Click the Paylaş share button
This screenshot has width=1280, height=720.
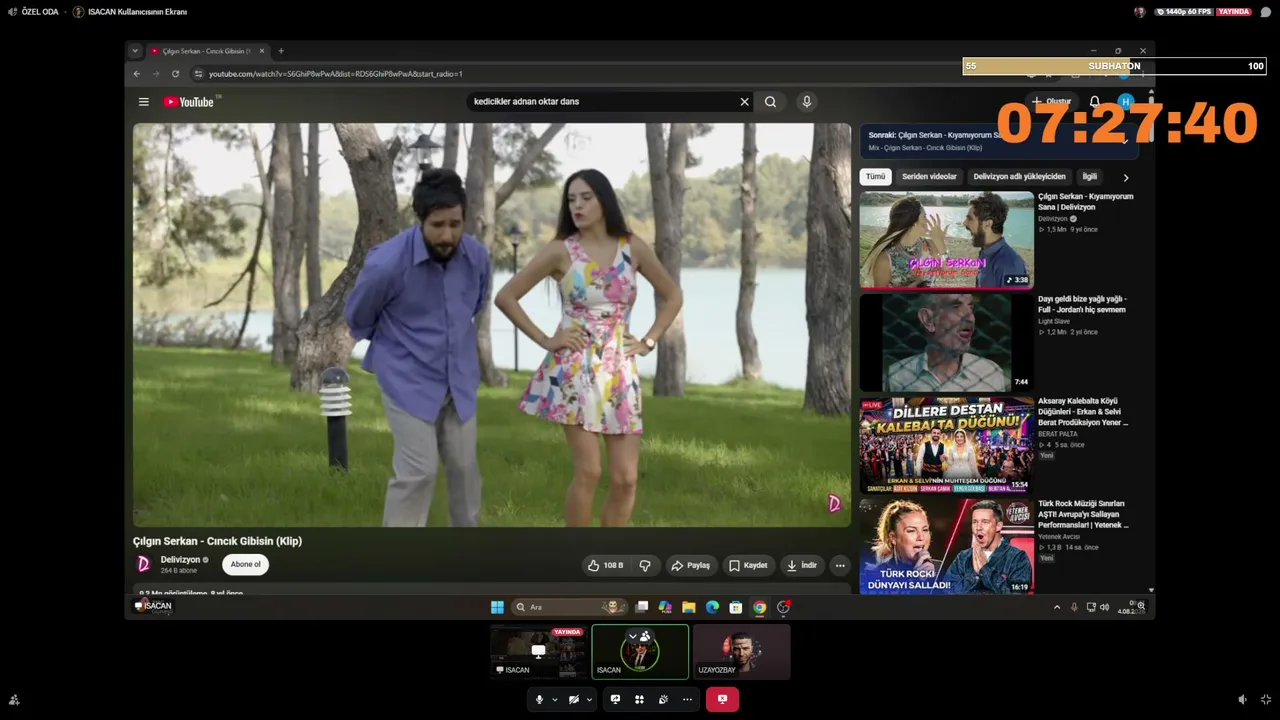pyautogui.click(x=690, y=565)
